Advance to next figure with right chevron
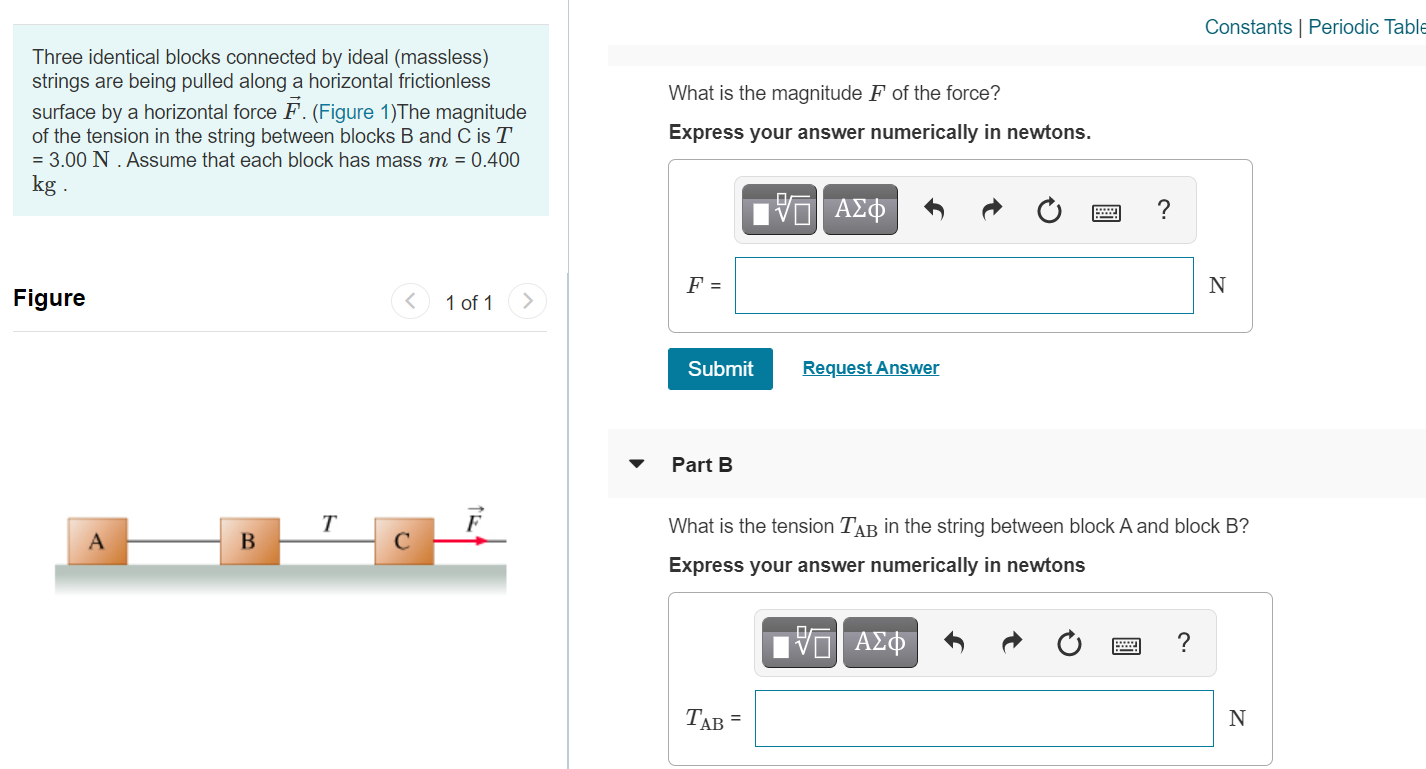 click(x=527, y=301)
